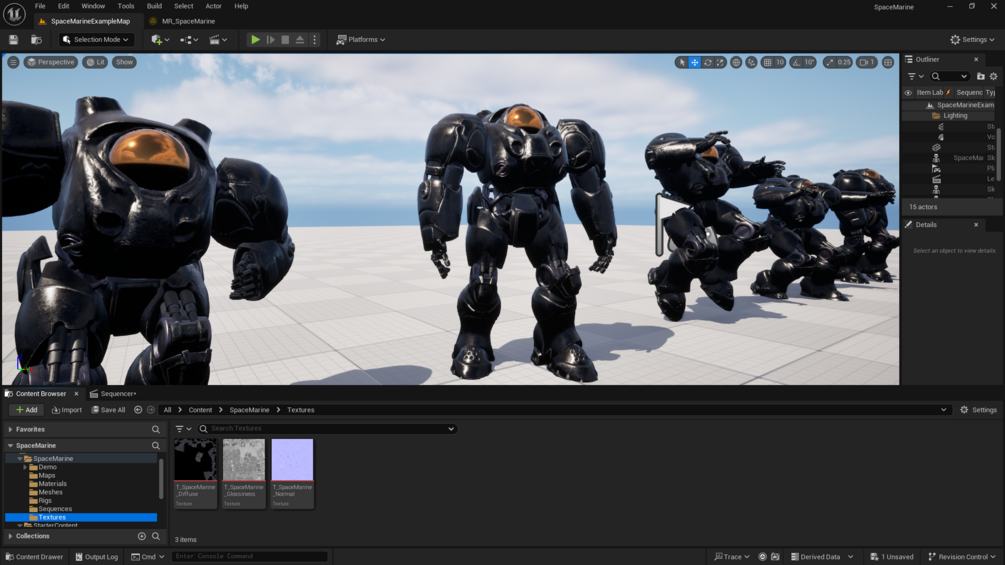Click Content breadcrumb in path bar

(200, 410)
